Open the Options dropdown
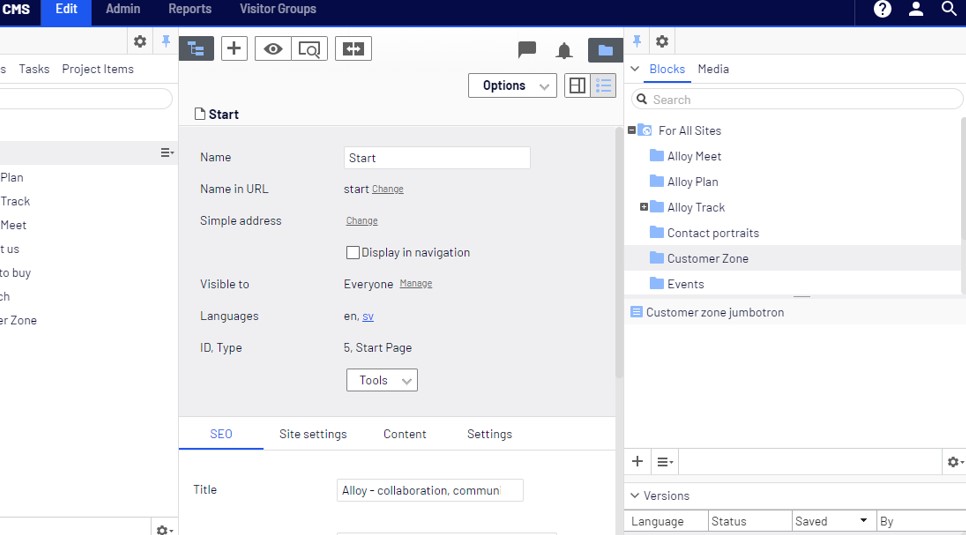 [513, 86]
